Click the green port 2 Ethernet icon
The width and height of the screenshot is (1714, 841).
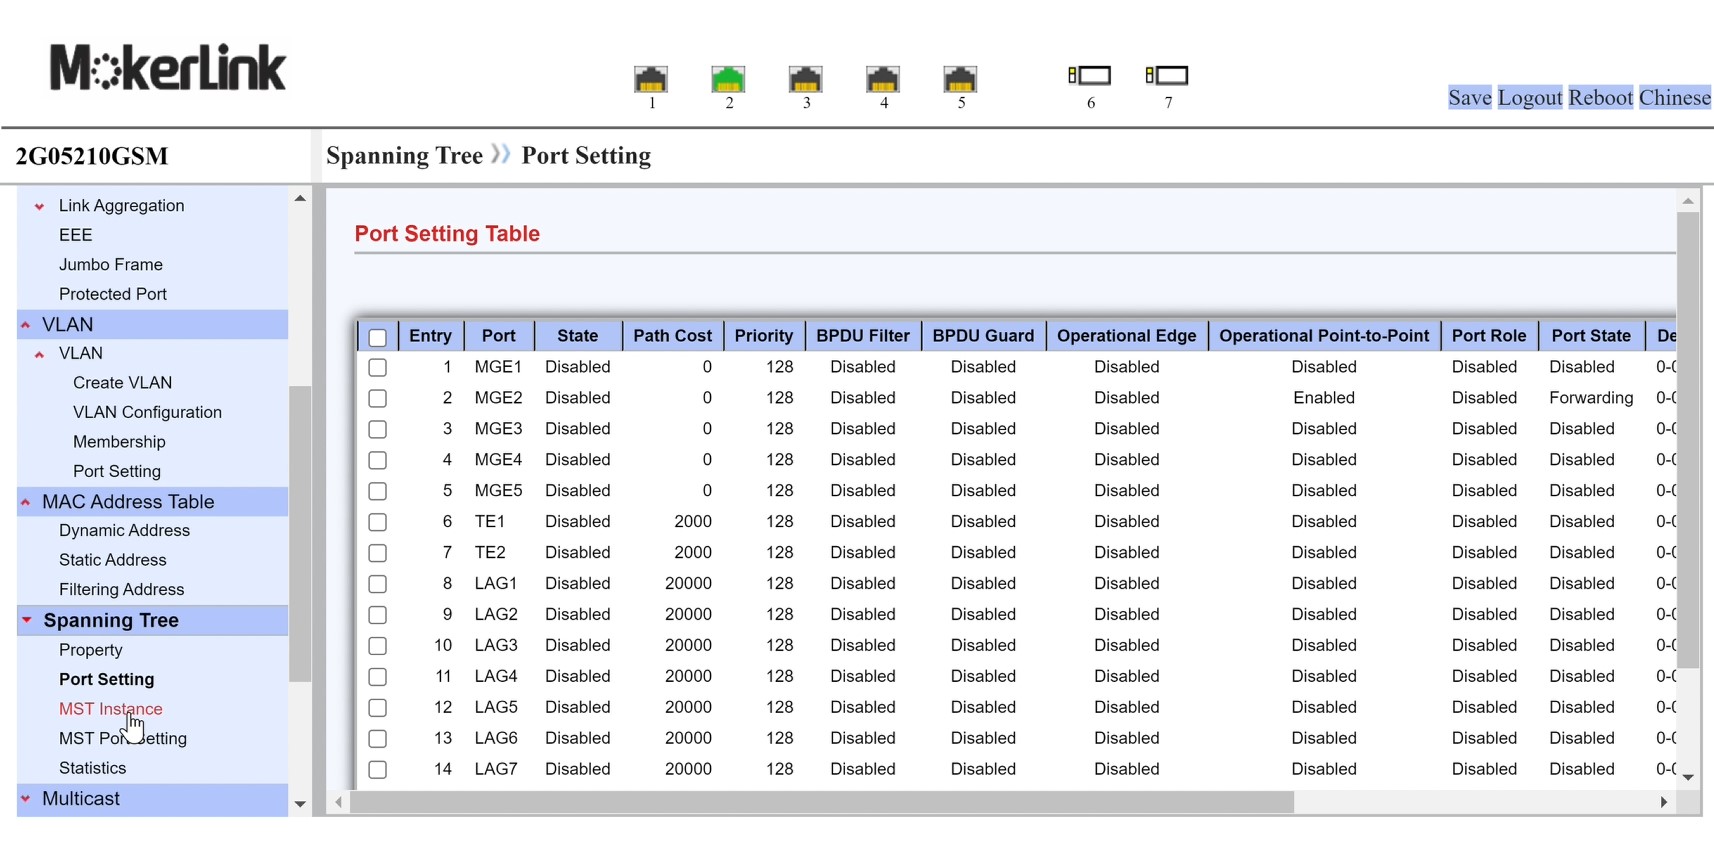point(728,79)
